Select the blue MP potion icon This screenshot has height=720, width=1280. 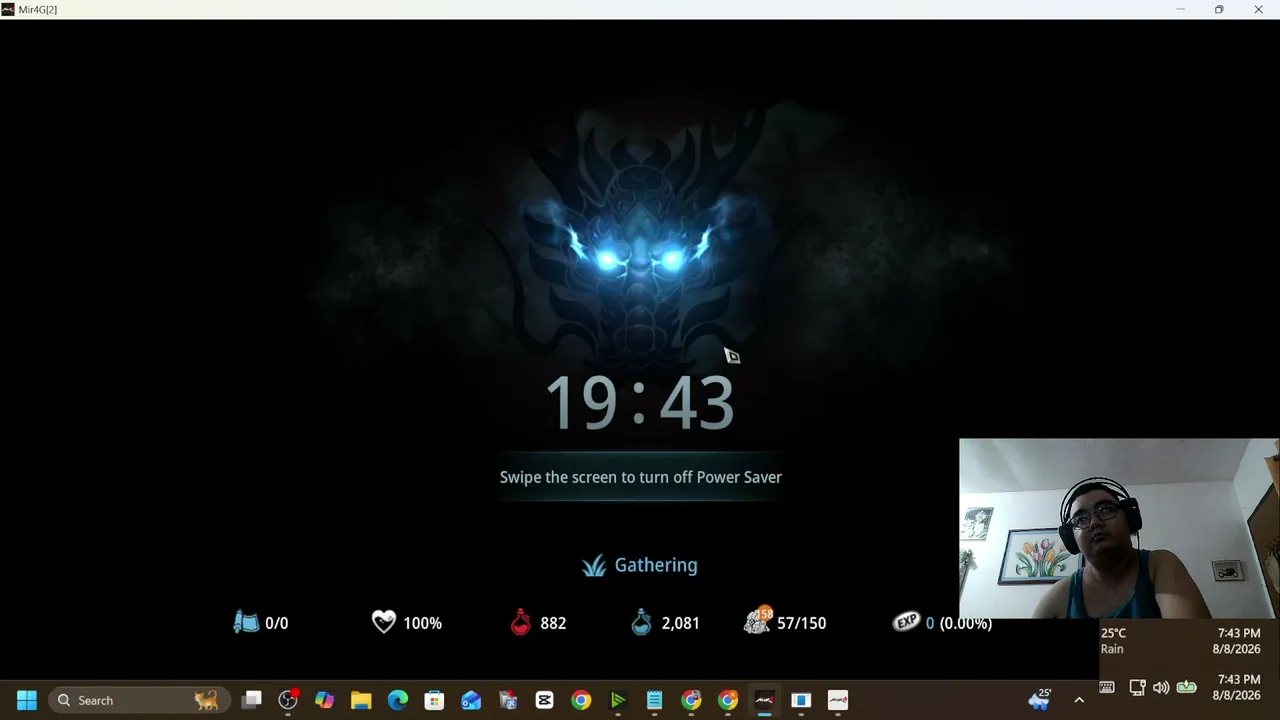pos(641,623)
